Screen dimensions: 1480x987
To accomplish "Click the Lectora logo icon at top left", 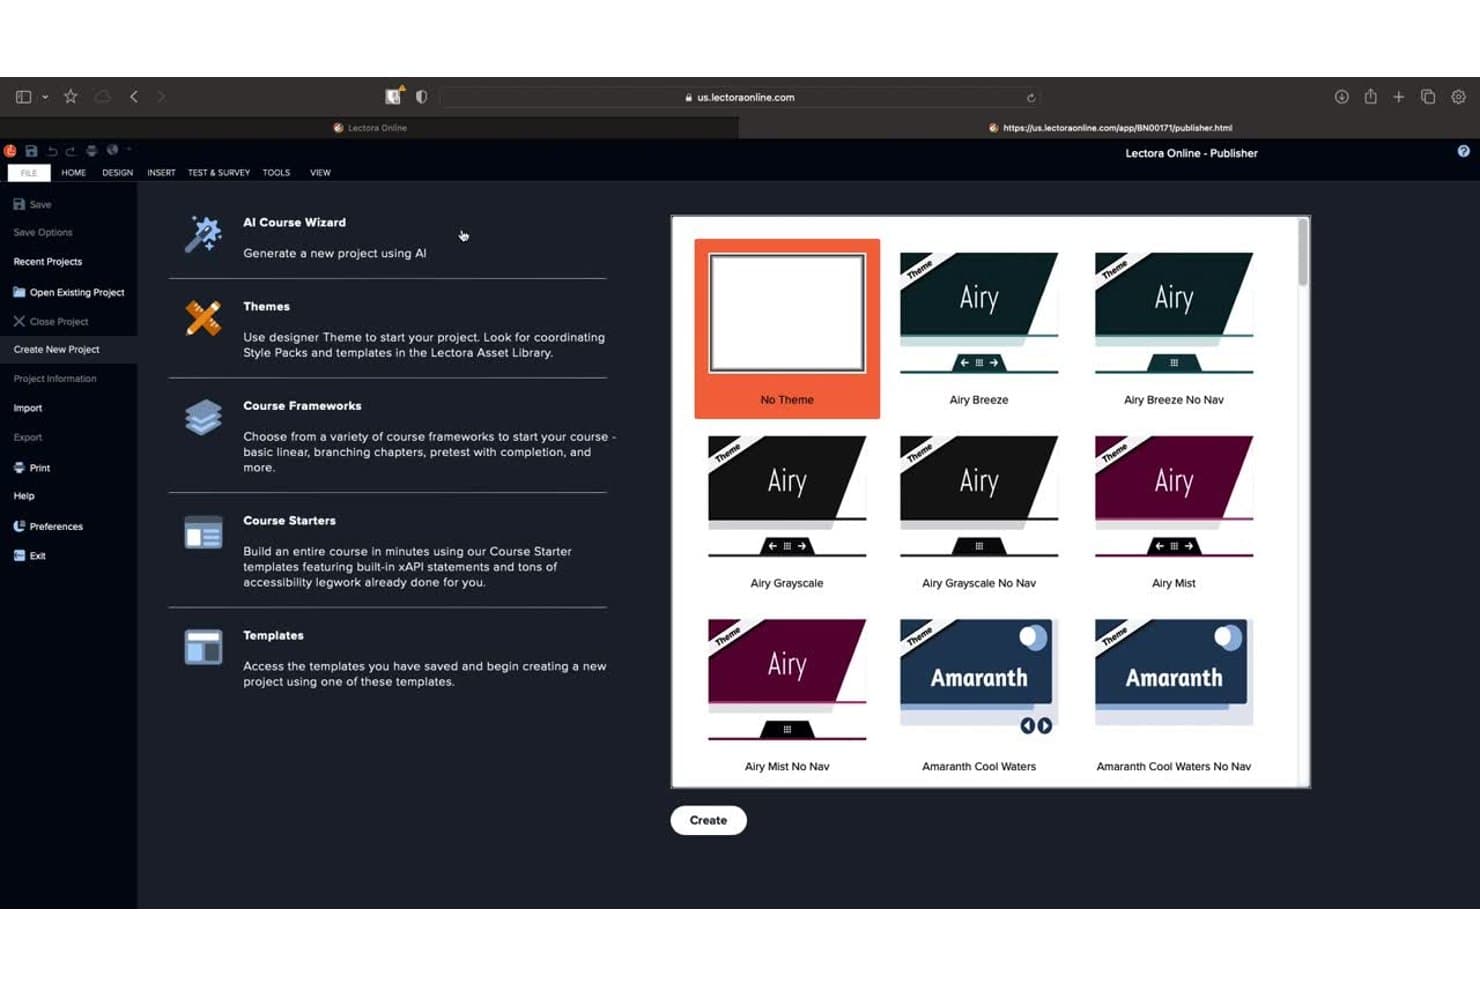I will [10, 151].
